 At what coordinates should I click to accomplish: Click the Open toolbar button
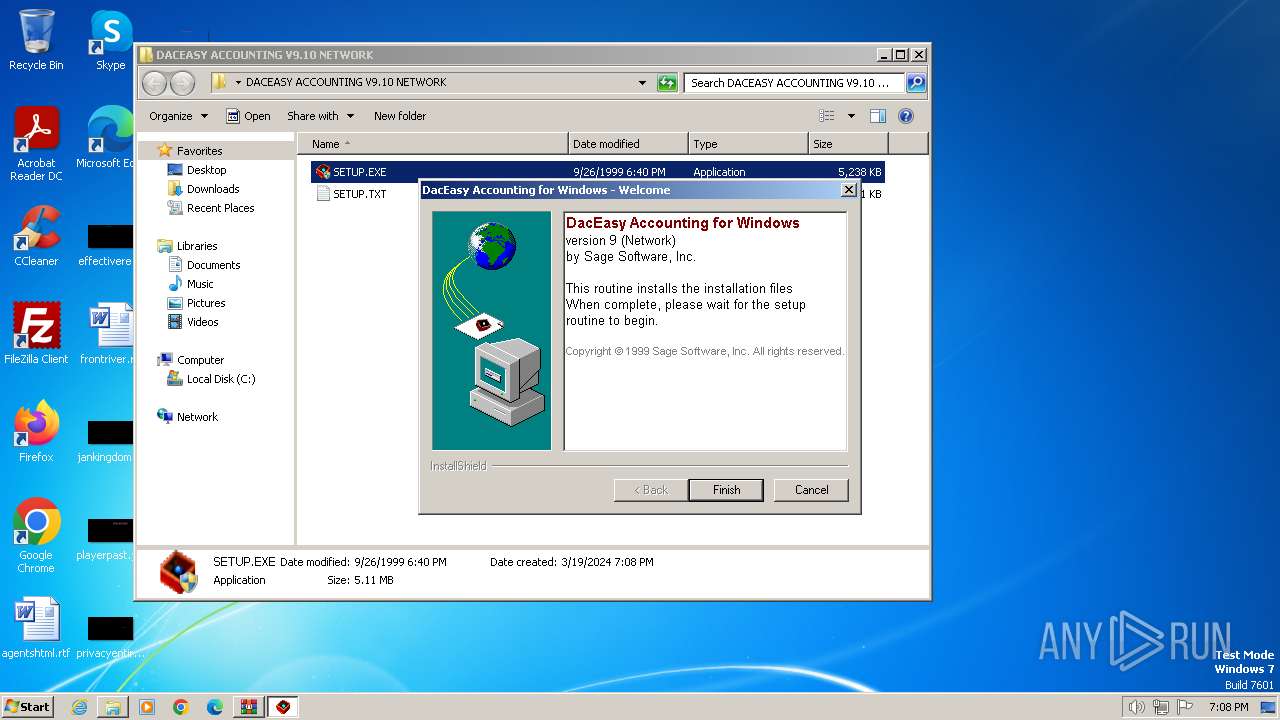[x=248, y=116]
